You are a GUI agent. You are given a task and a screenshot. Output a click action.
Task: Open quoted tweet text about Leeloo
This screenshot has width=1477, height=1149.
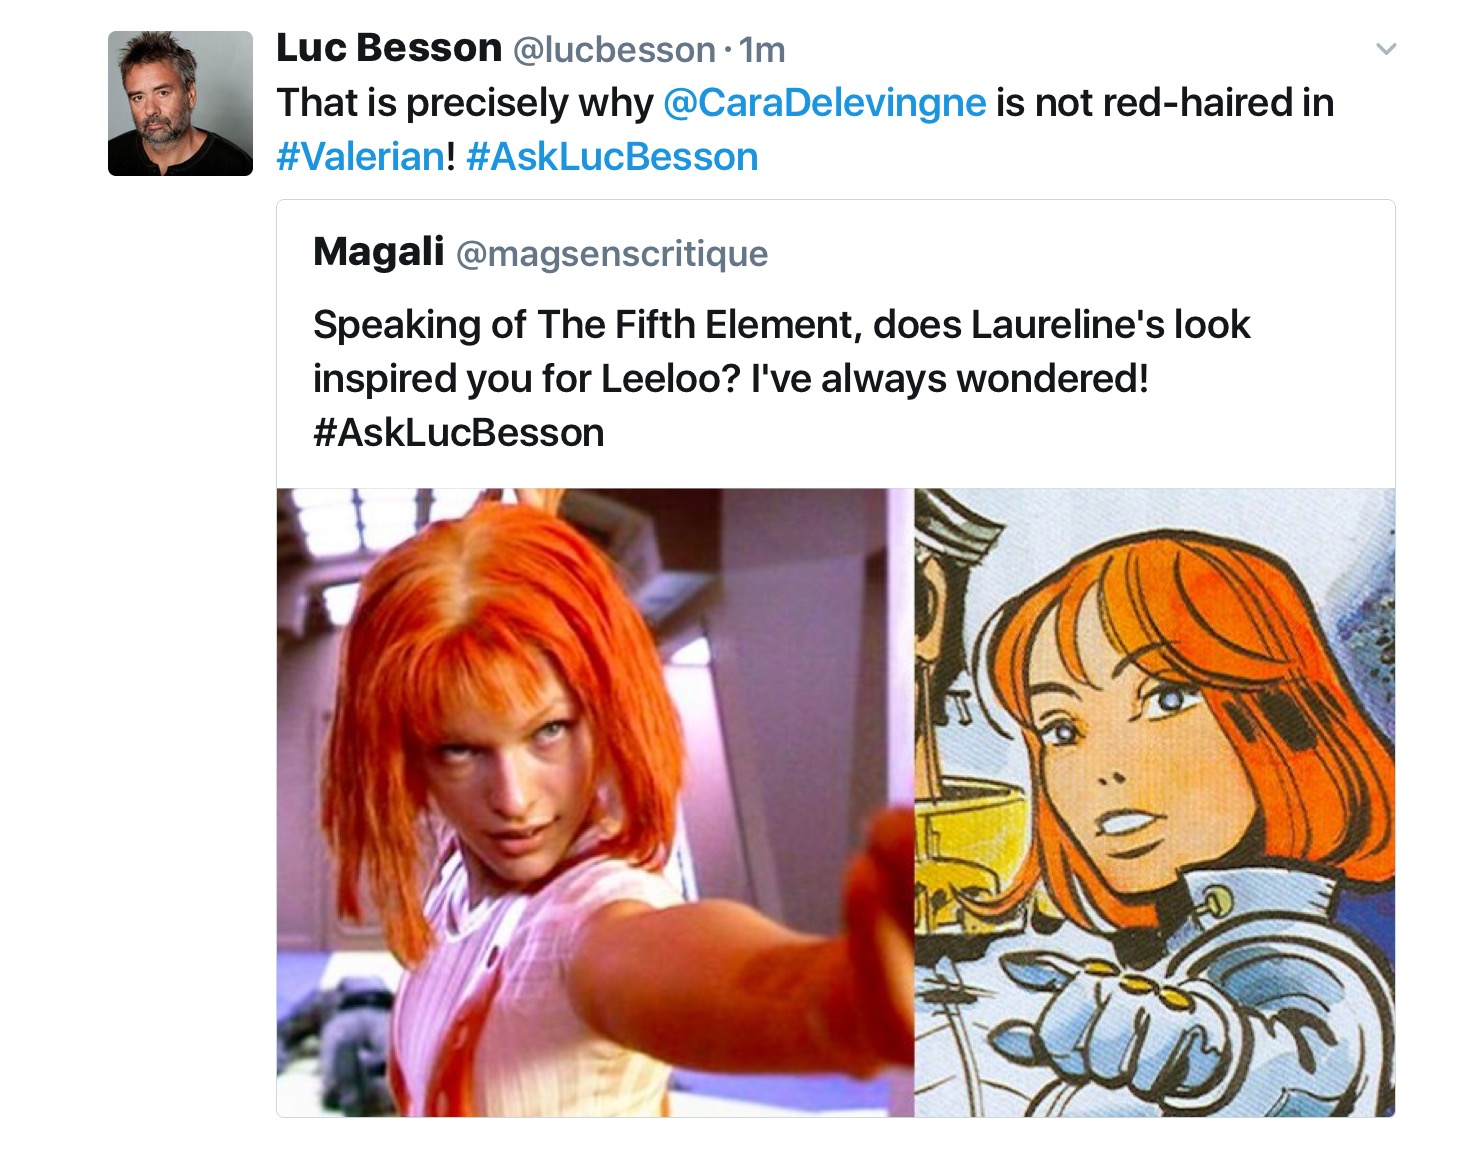pos(781,378)
